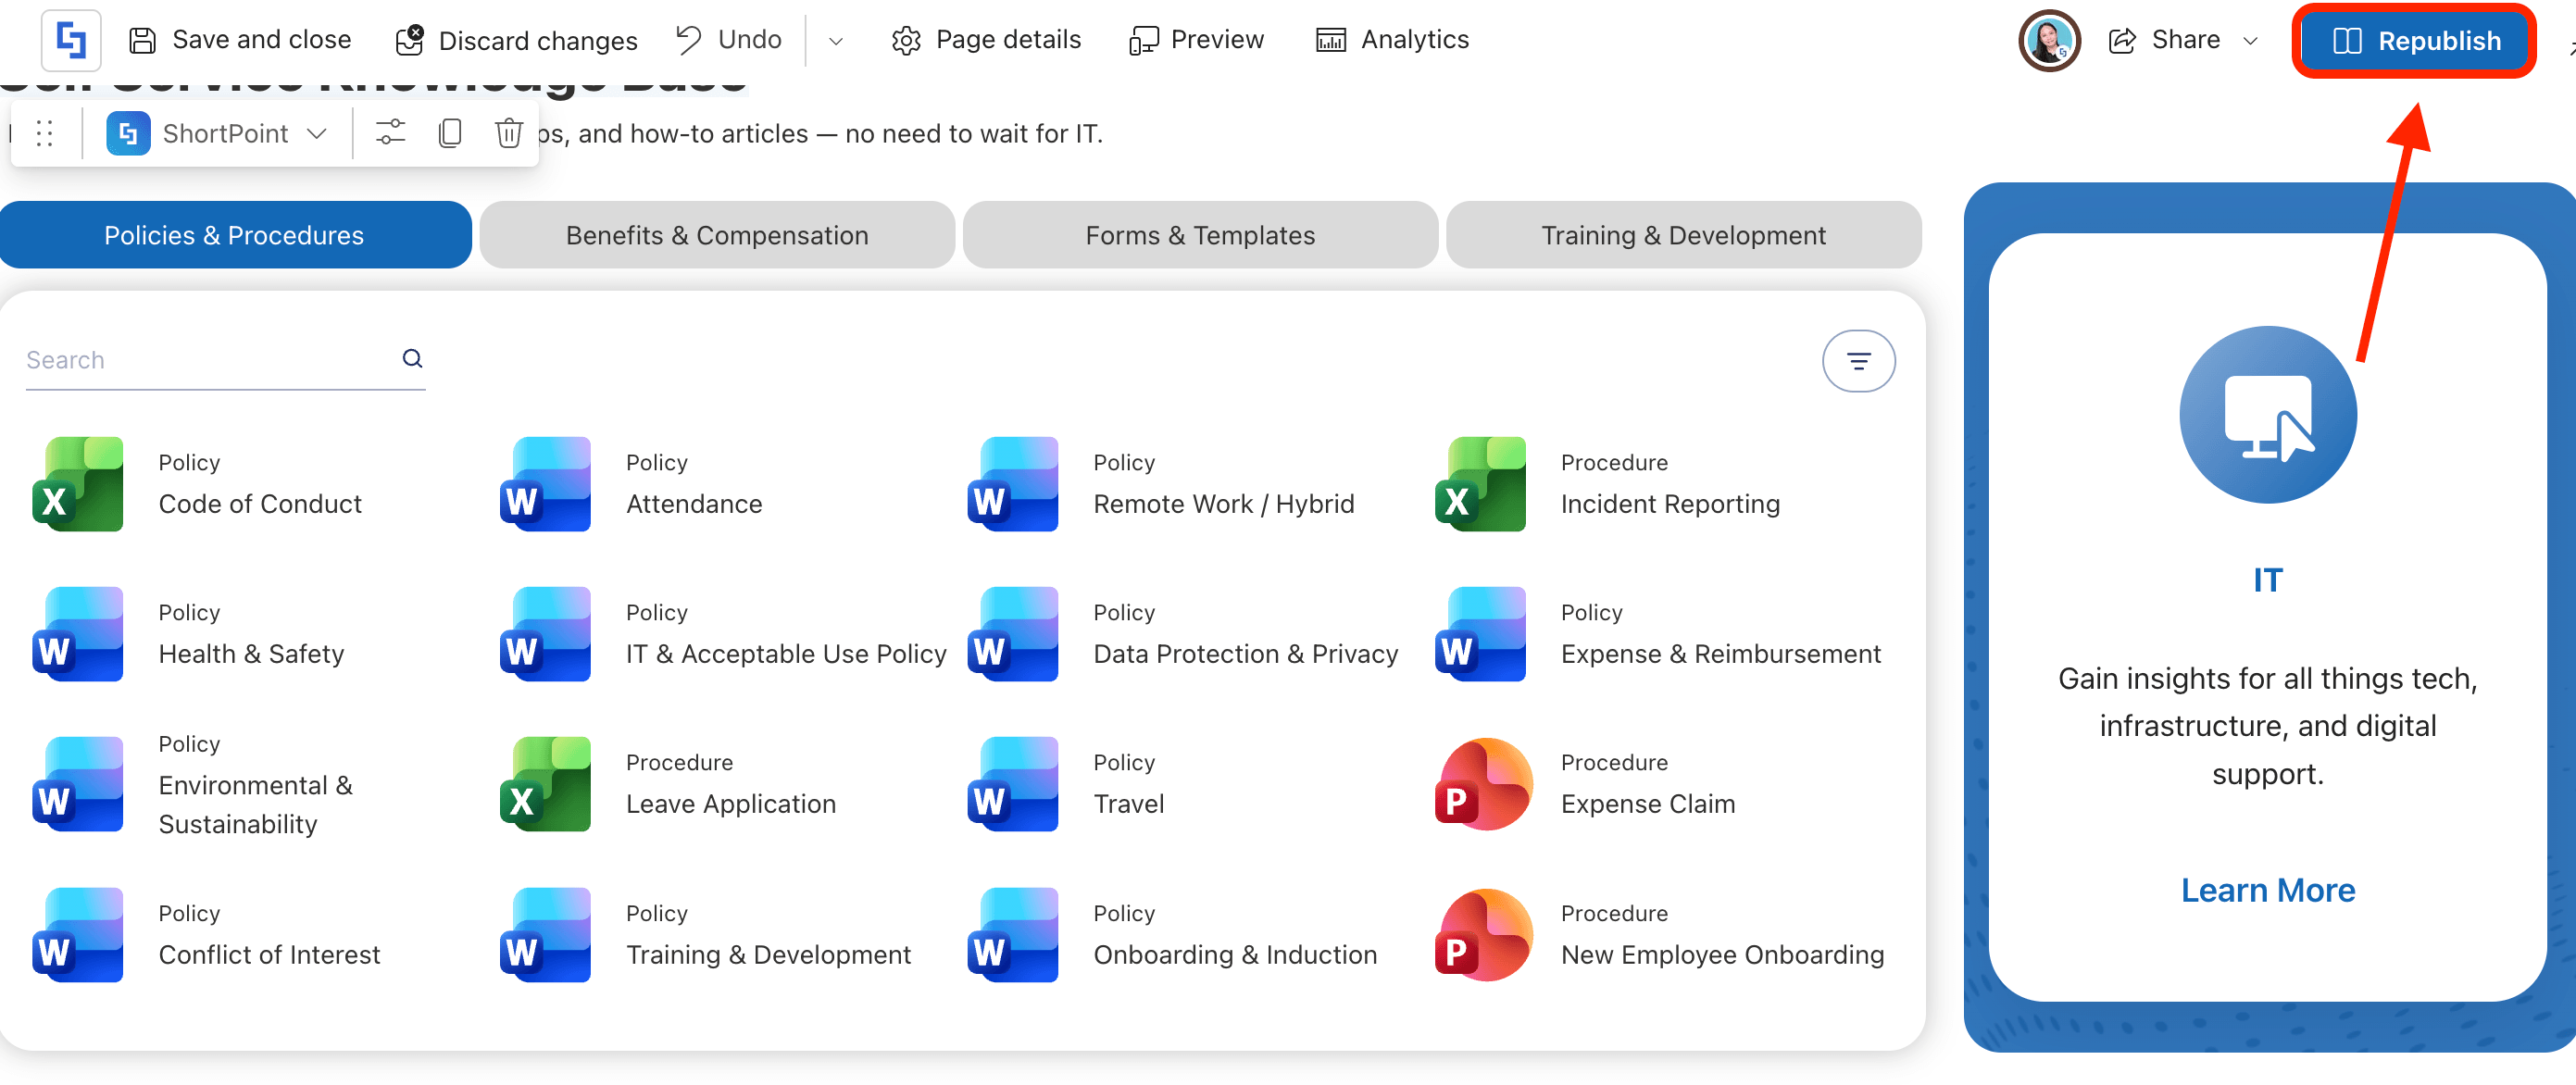Click the ShortPoint logo in top bar

pos(70,40)
